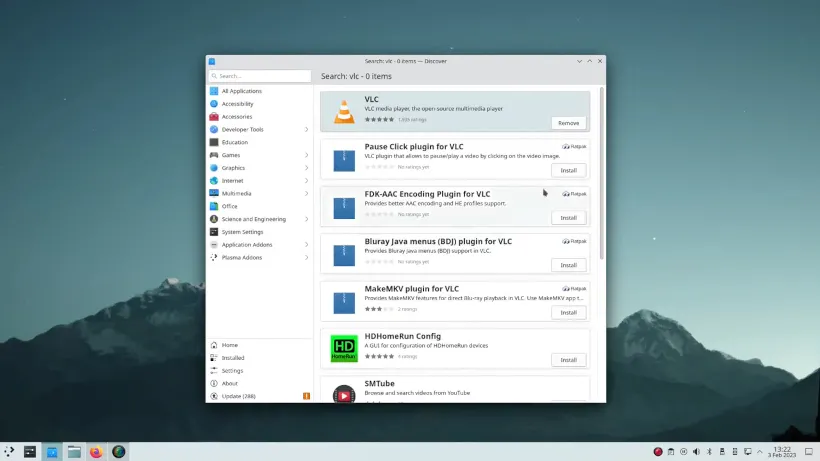Screen dimensions: 820x461
Task: Select the Office category icon
Action: (214, 206)
